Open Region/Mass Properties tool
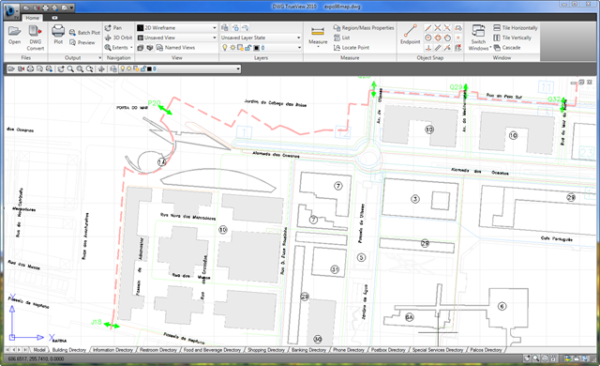600x366 pixels. click(364, 28)
